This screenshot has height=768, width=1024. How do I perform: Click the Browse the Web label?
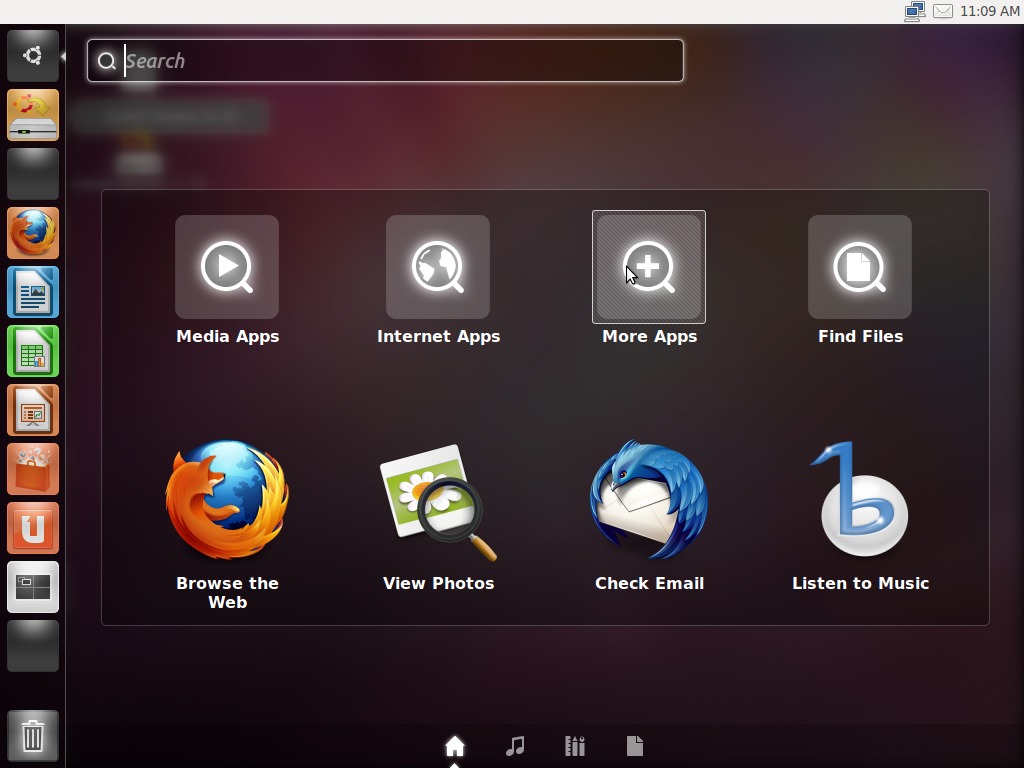(227, 592)
